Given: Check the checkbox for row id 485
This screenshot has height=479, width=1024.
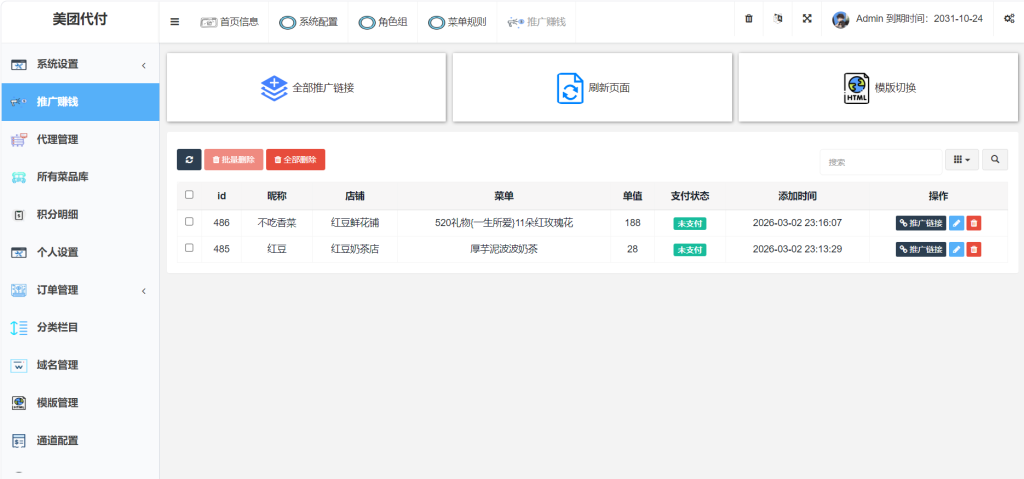Looking at the screenshot, I should pyautogui.click(x=189, y=248).
